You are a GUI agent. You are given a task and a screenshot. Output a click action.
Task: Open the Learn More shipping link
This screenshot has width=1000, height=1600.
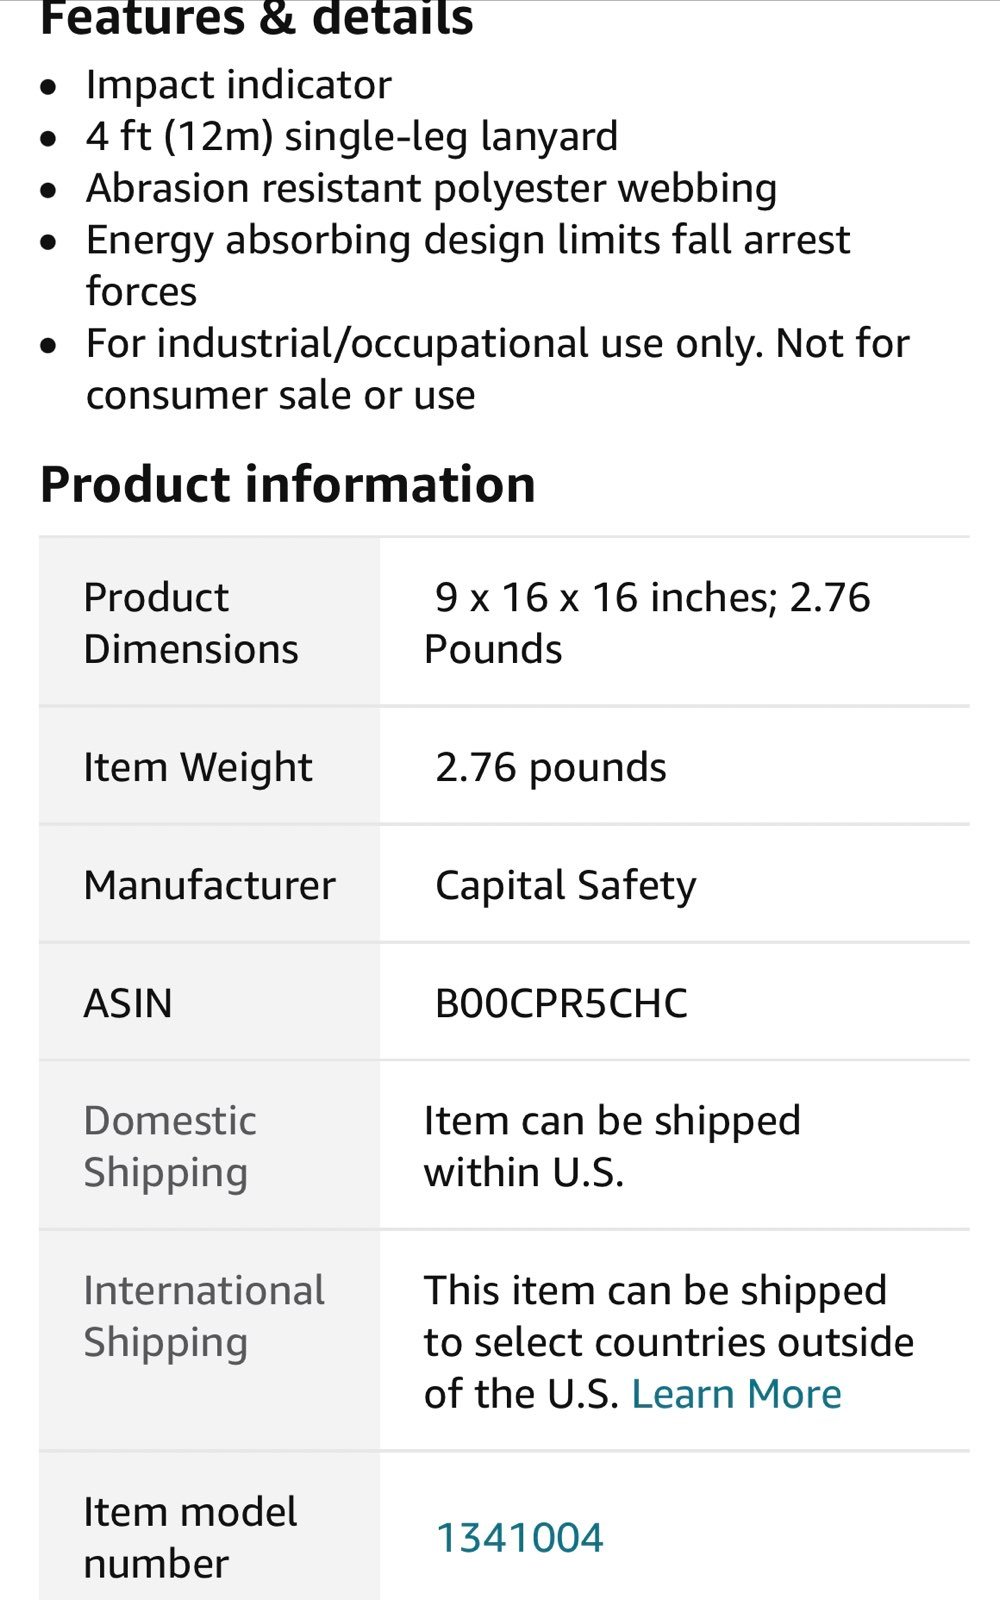click(x=736, y=1393)
